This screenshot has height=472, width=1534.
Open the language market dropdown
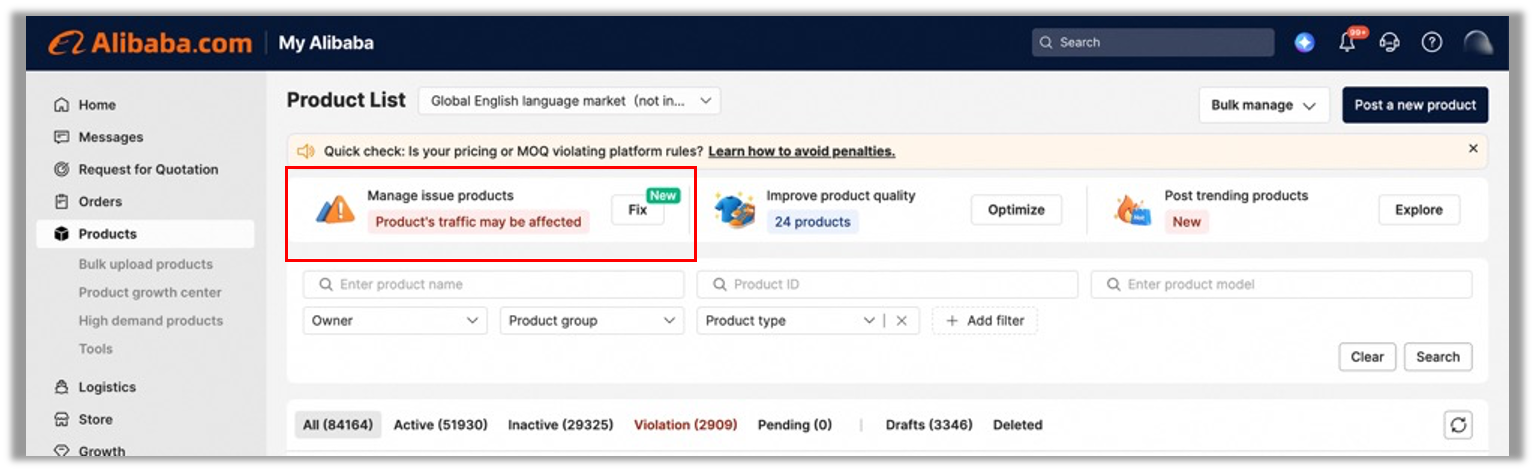click(x=570, y=101)
